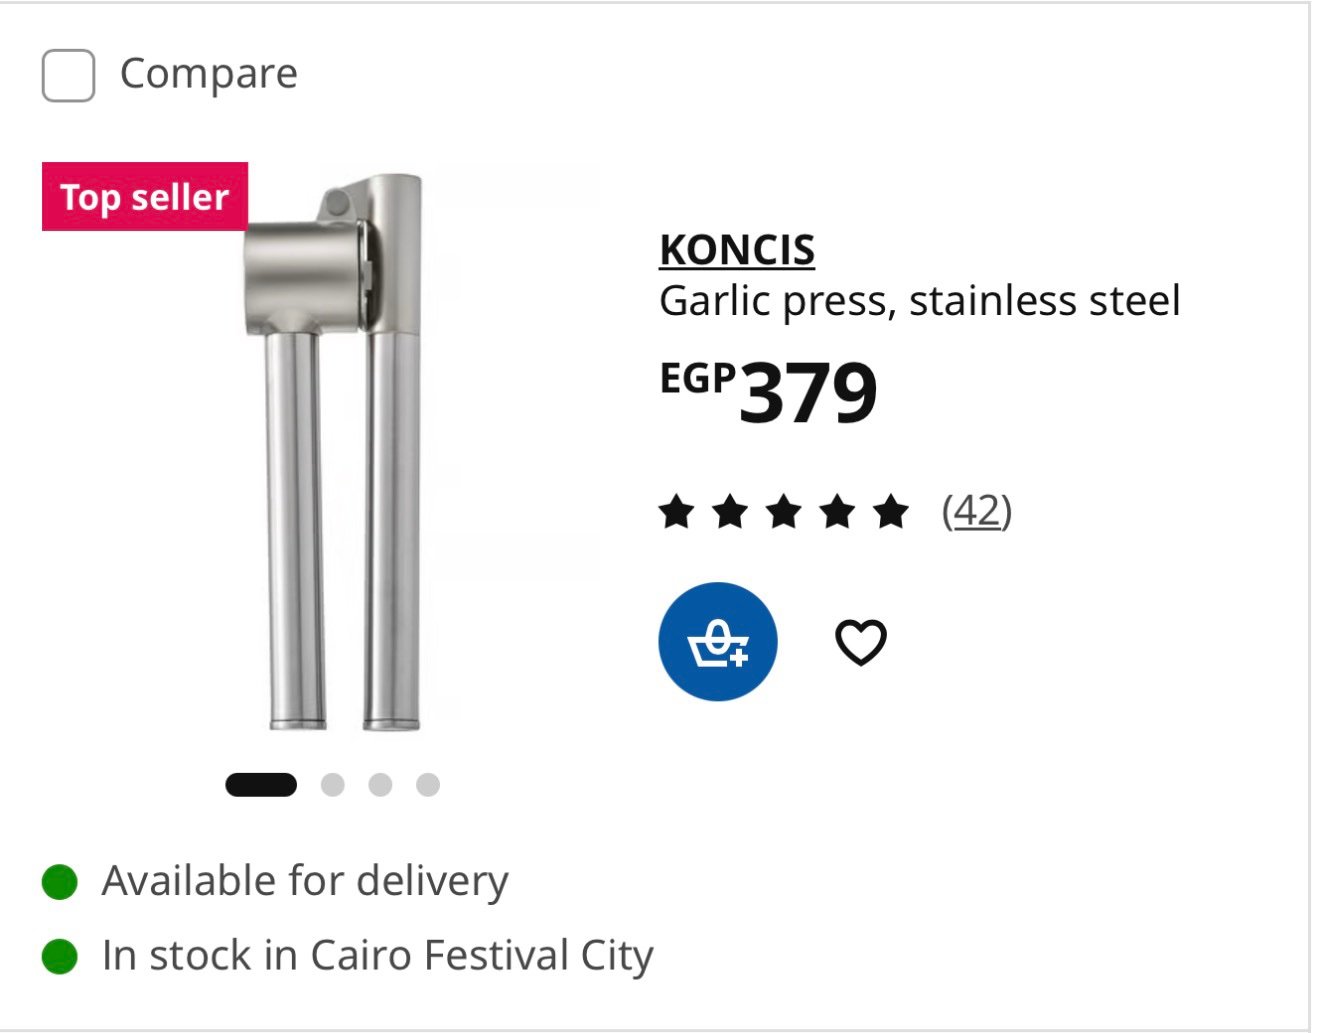Show the second product image dot
Screen dimensions: 1320x1033
(x=333, y=785)
